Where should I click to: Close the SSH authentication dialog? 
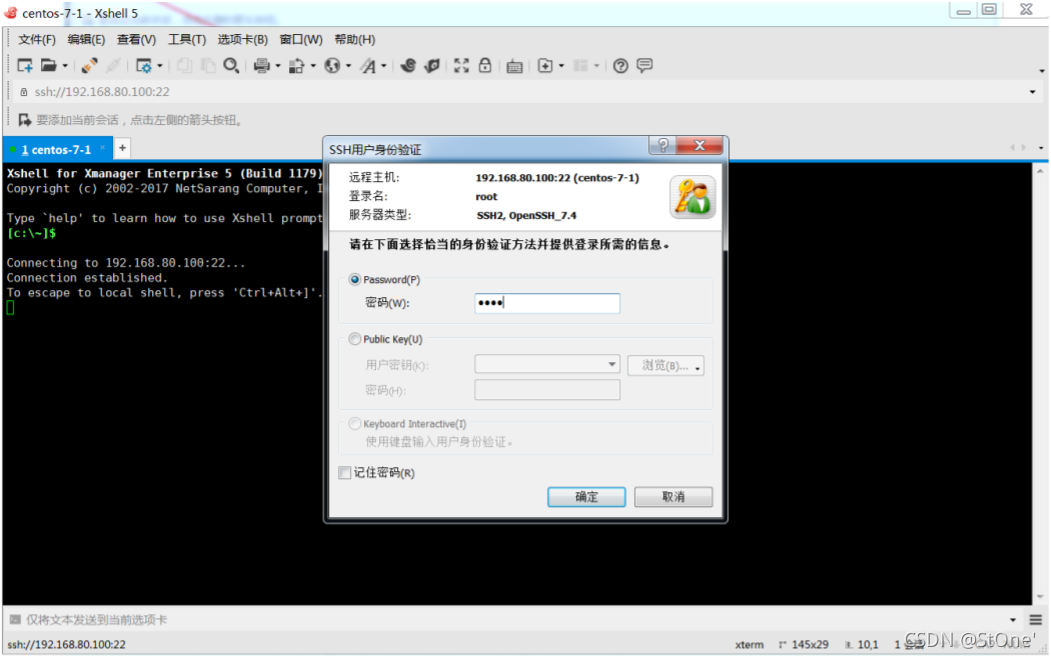coord(699,145)
